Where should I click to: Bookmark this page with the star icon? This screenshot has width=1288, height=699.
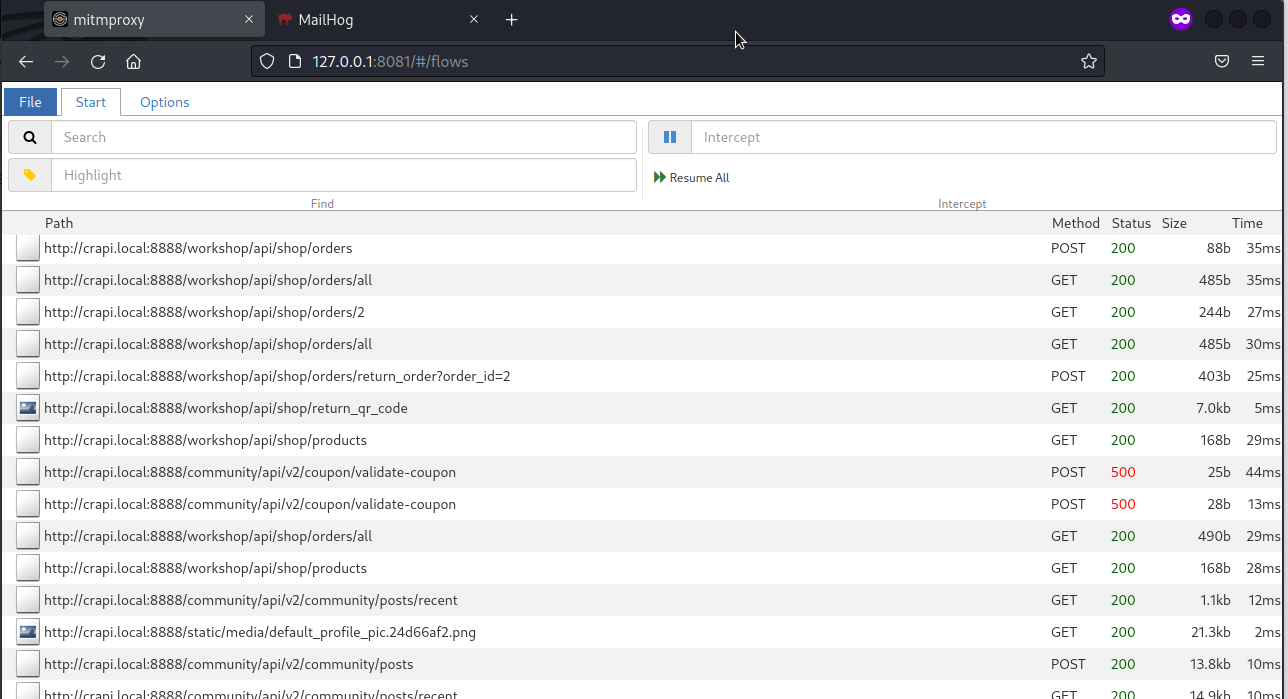tap(1089, 62)
